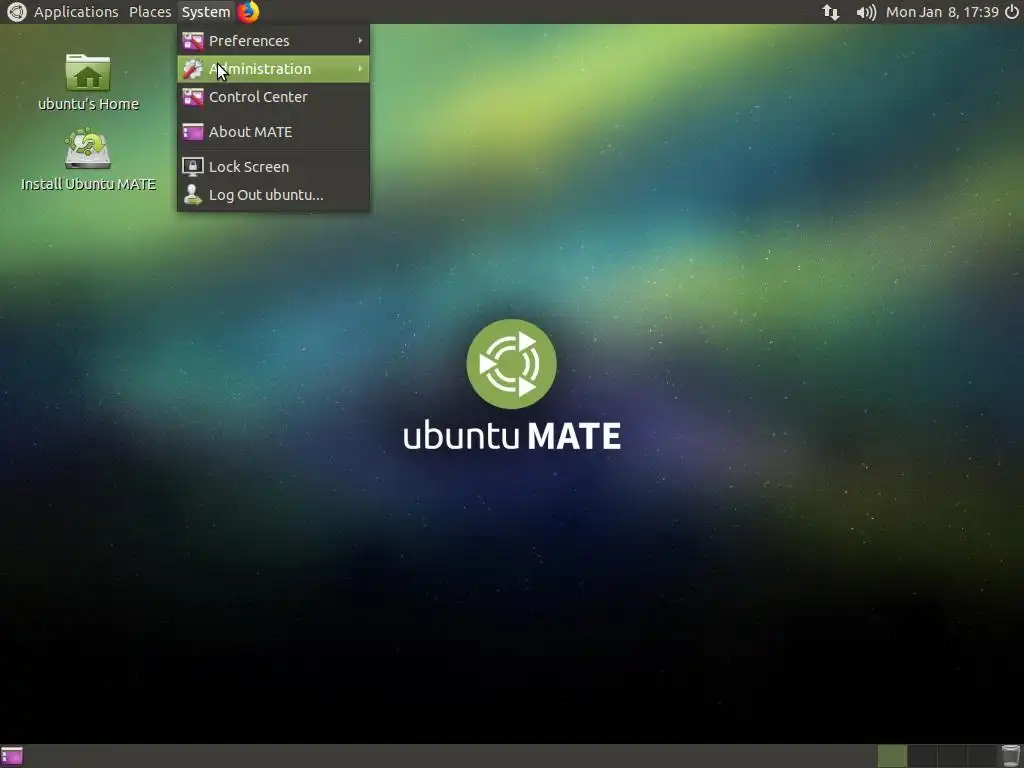Select the "Install Ubuntu MATE" label text
This screenshot has width=1024, height=768.
tap(88, 184)
